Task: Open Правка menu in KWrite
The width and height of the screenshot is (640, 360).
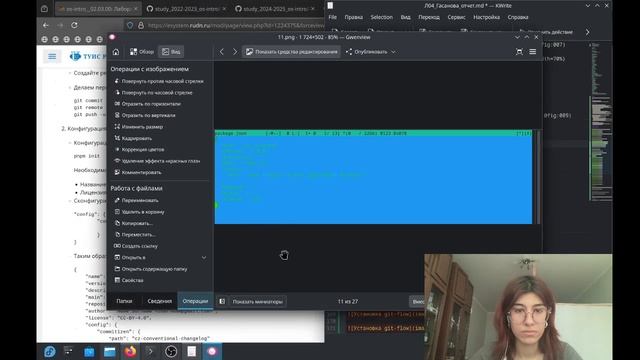Action: pos(353,17)
